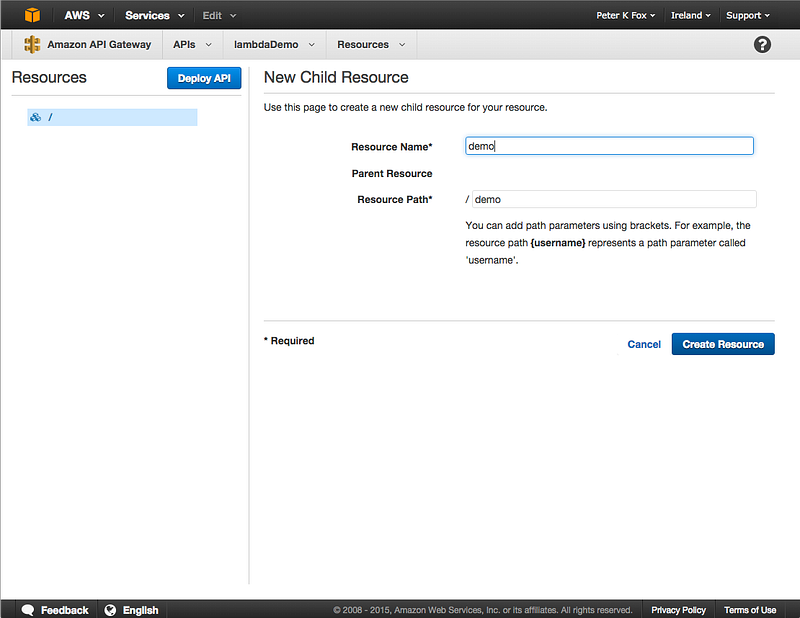Click the Amazon API Gateway service icon
800x618 pixels.
pyautogui.click(x=32, y=44)
